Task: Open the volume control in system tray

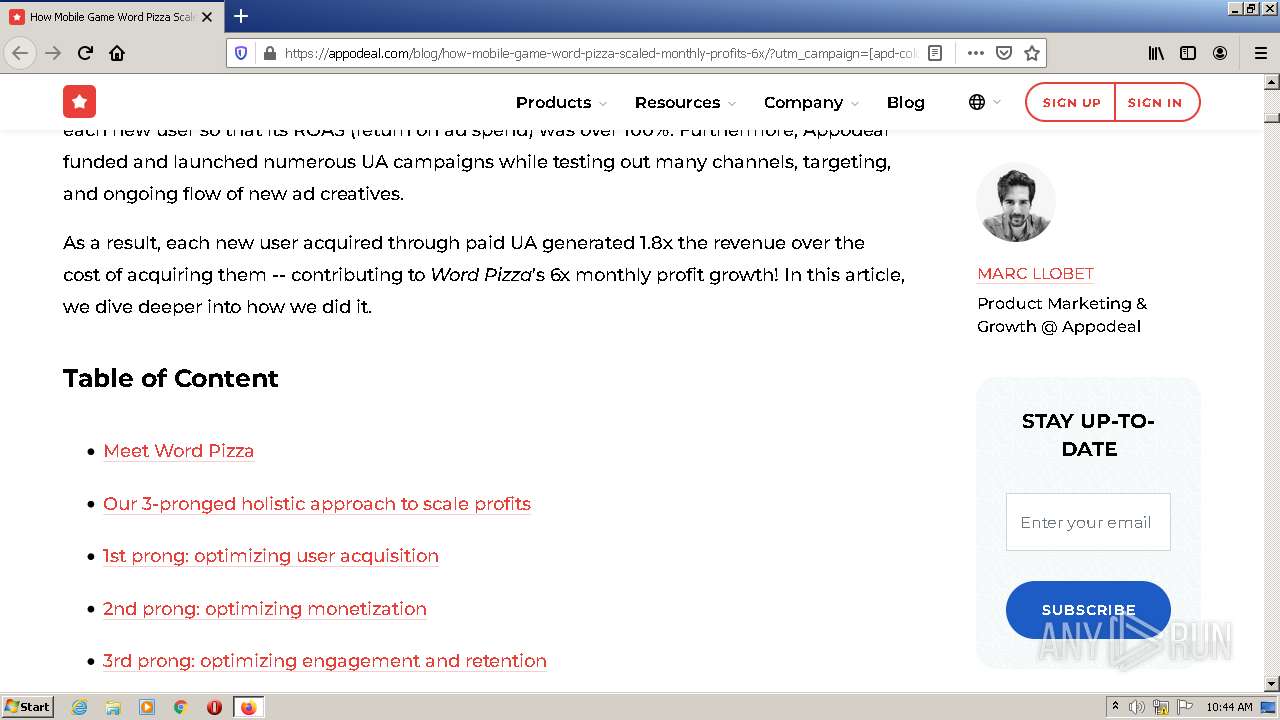Action: point(1137,707)
